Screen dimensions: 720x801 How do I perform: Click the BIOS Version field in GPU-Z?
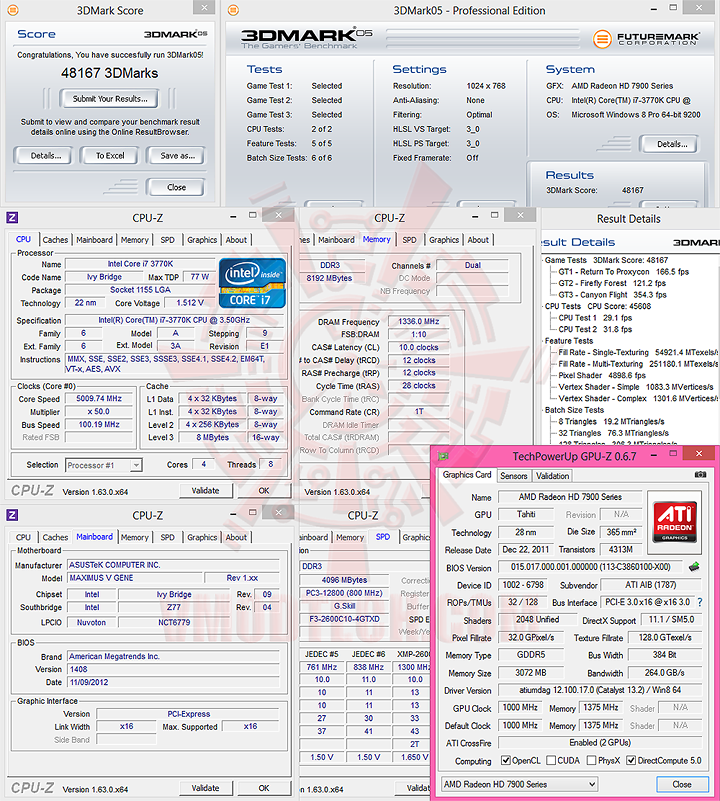[x=591, y=567]
